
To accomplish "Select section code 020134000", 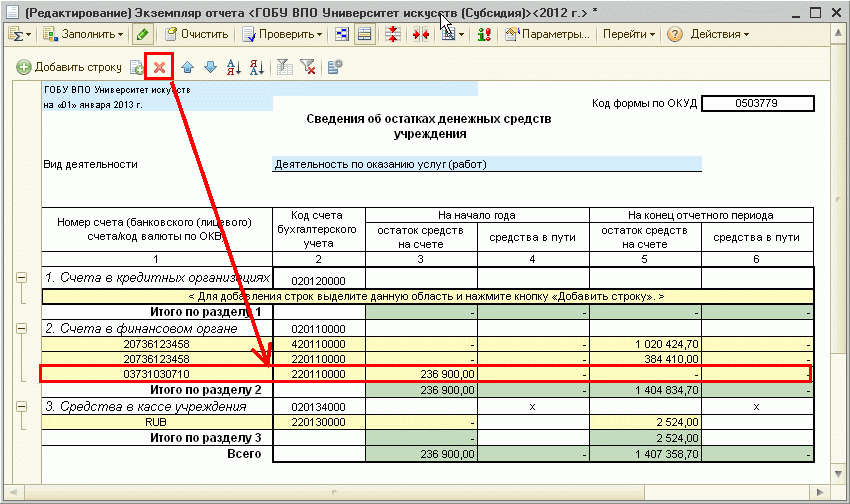I will coord(319,407).
